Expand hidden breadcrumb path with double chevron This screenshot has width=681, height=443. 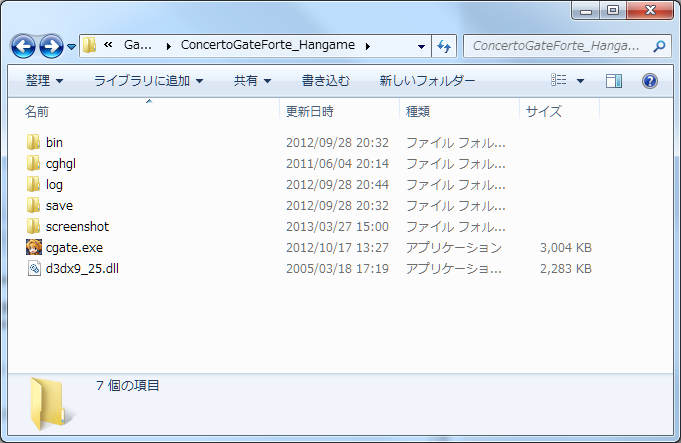pyautogui.click(x=108, y=45)
